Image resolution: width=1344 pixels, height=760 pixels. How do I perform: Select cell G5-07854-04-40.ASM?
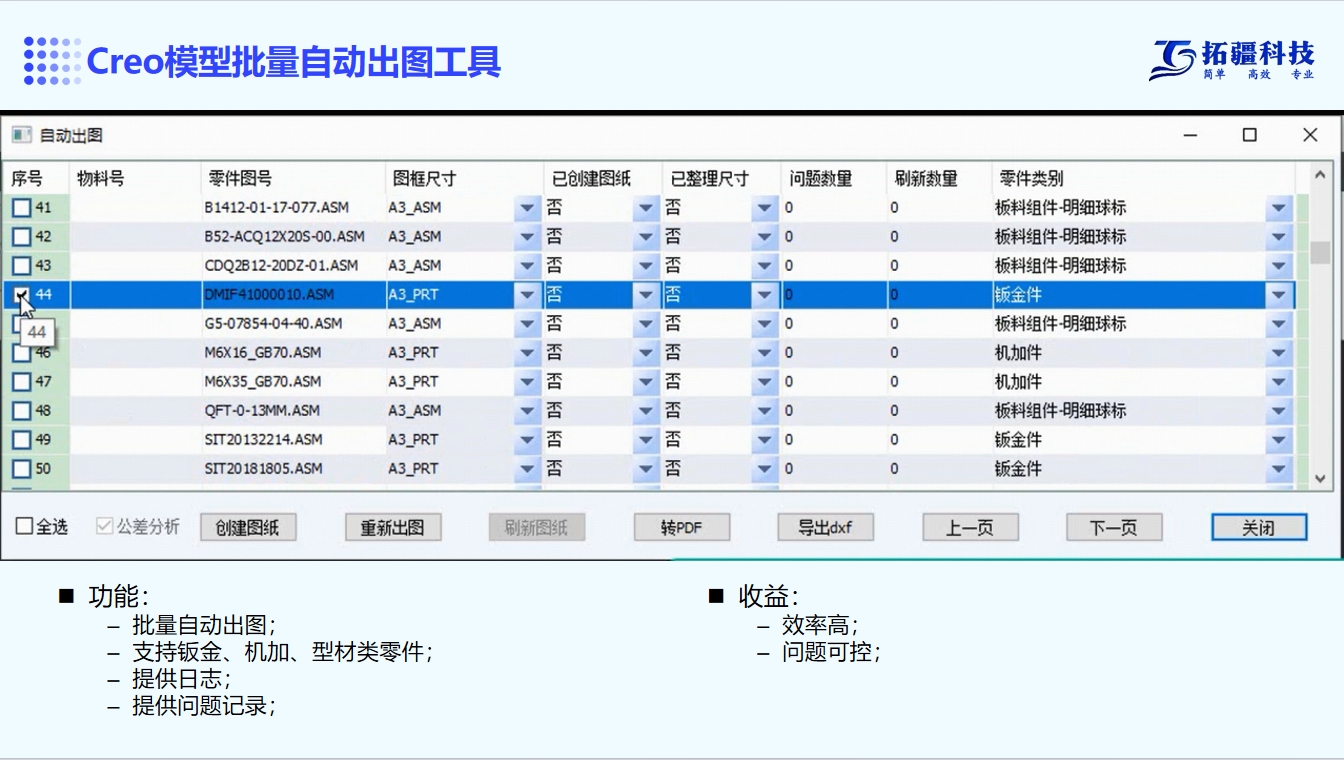click(x=294, y=324)
